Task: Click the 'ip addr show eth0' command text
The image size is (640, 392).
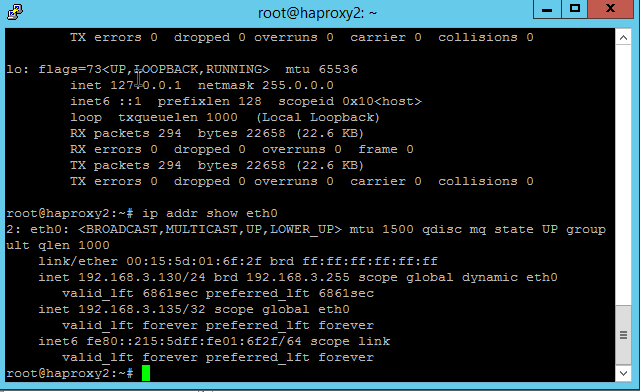Action: 210,213
